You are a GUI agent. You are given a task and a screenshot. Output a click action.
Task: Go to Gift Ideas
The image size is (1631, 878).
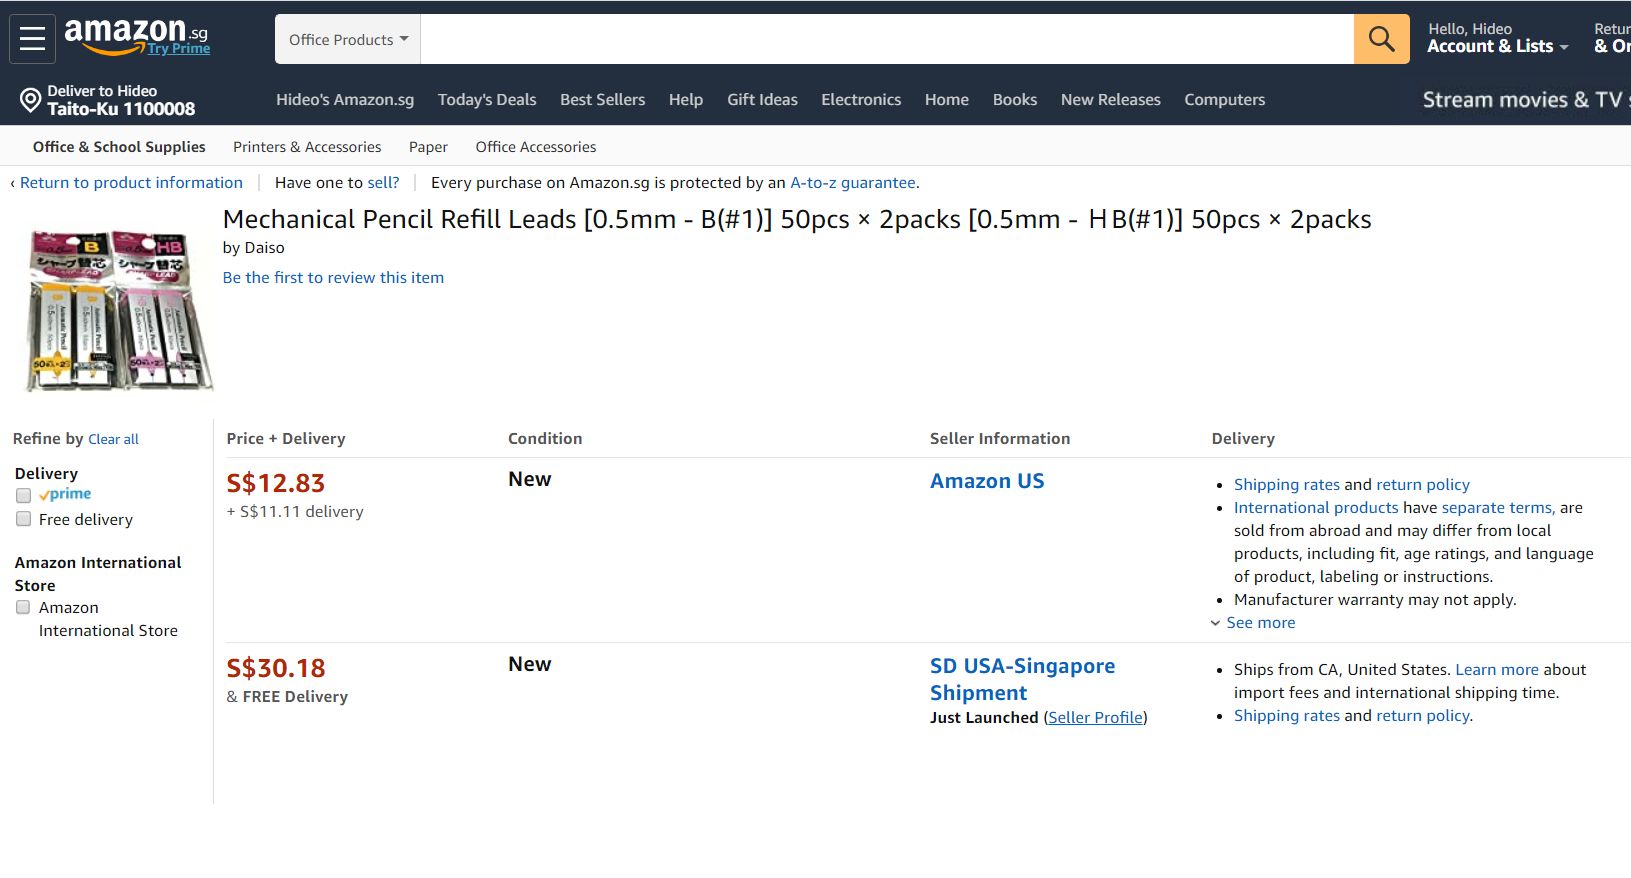tap(762, 100)
